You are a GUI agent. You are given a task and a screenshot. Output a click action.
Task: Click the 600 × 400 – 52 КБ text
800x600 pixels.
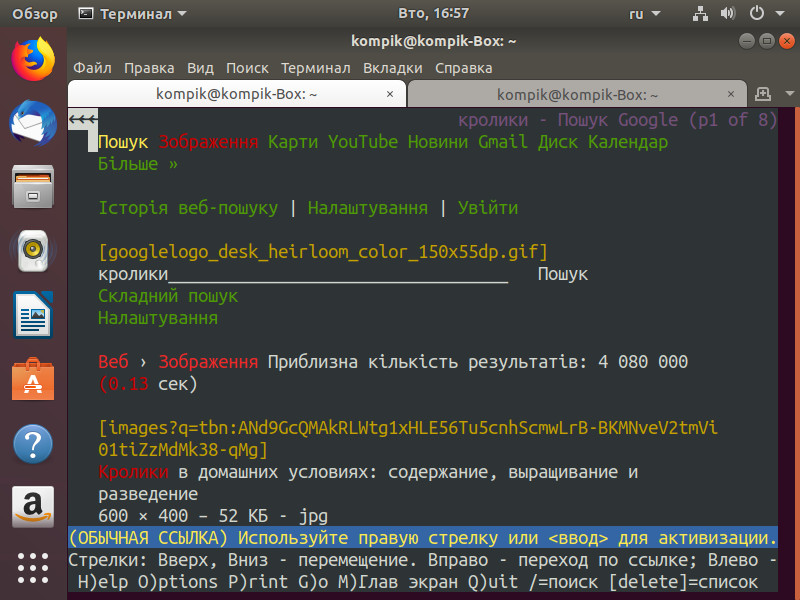click(x=213, y=516)
